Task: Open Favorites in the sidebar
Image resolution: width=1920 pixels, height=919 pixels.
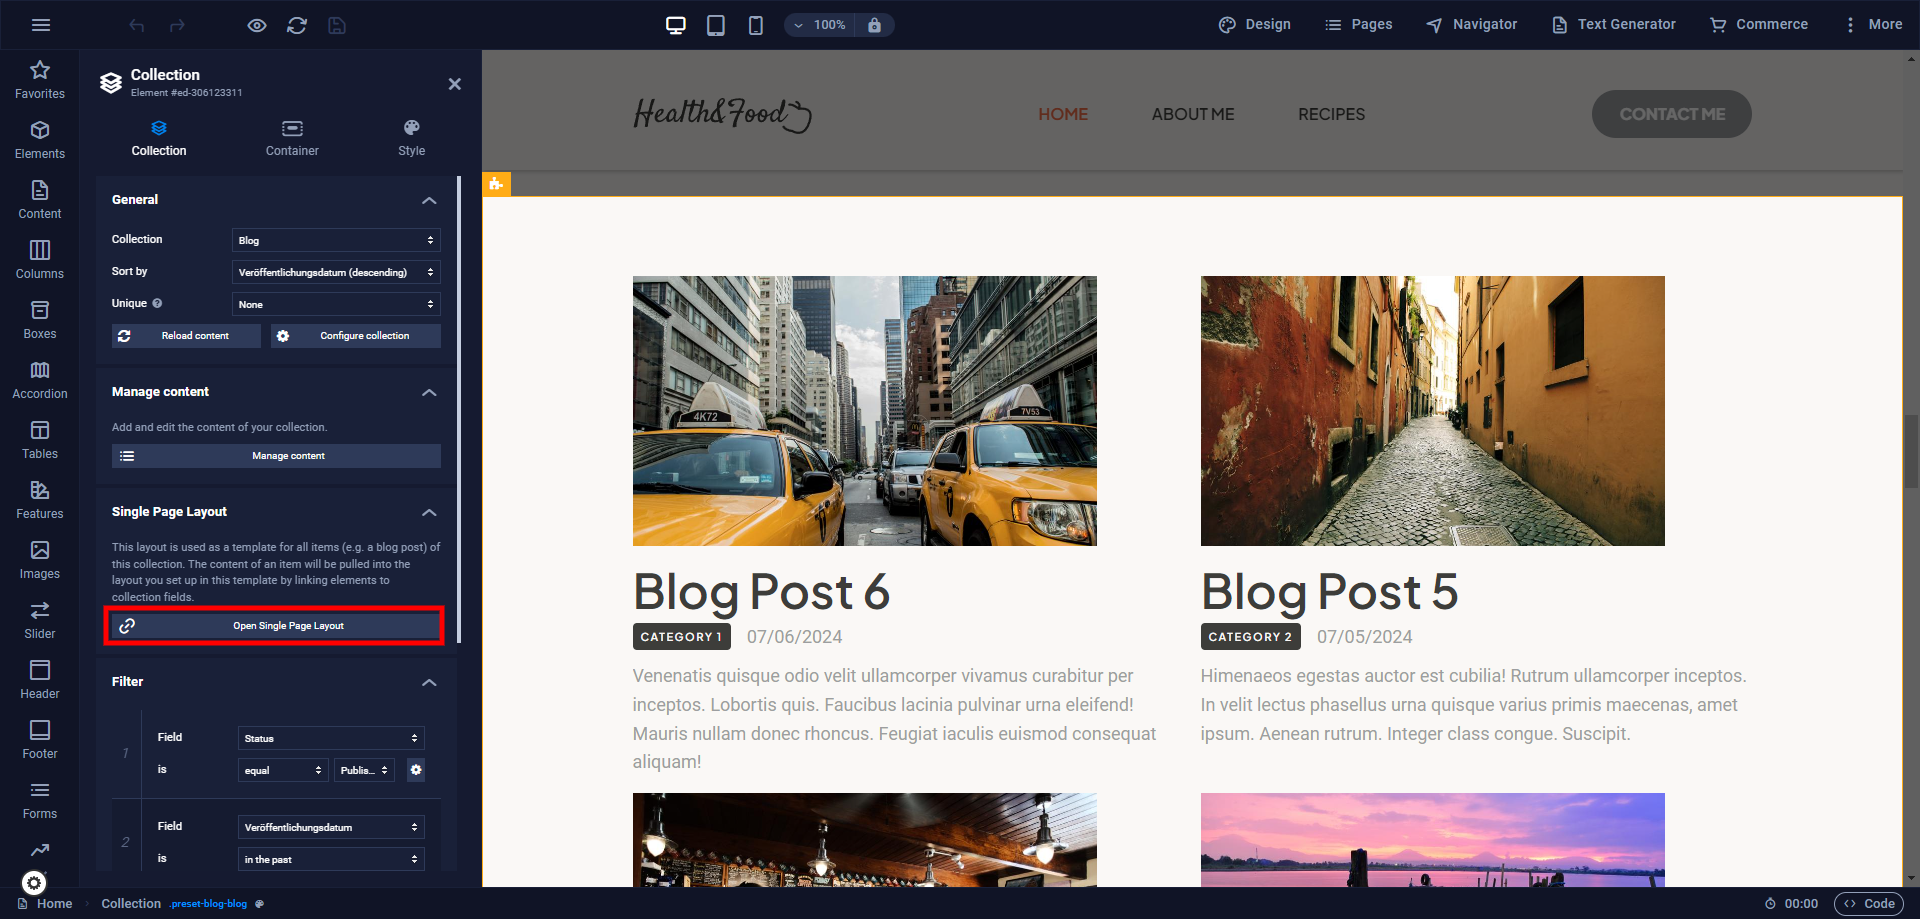Action: (40, 80)
